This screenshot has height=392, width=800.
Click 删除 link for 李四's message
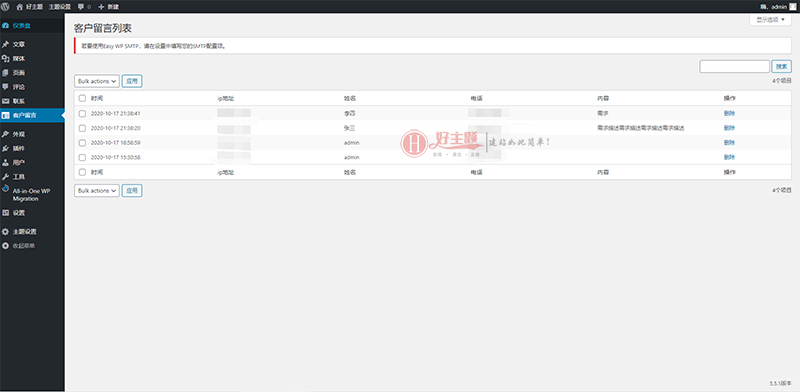pos(729,113)
